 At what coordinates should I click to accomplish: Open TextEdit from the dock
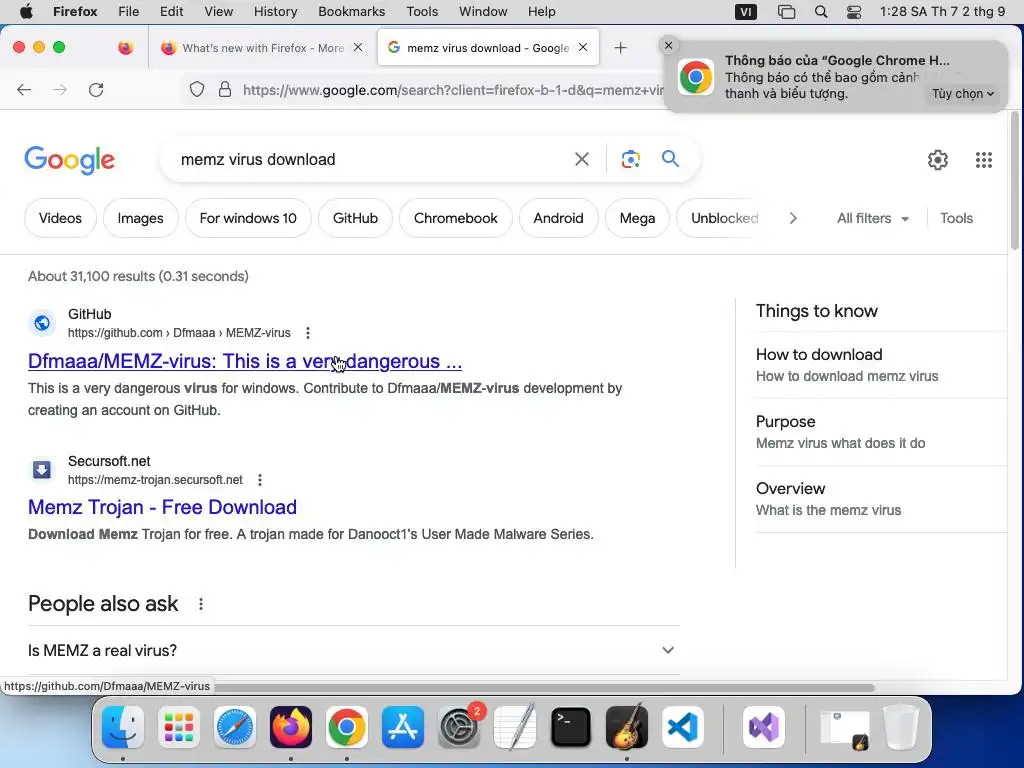click(515, 727)
